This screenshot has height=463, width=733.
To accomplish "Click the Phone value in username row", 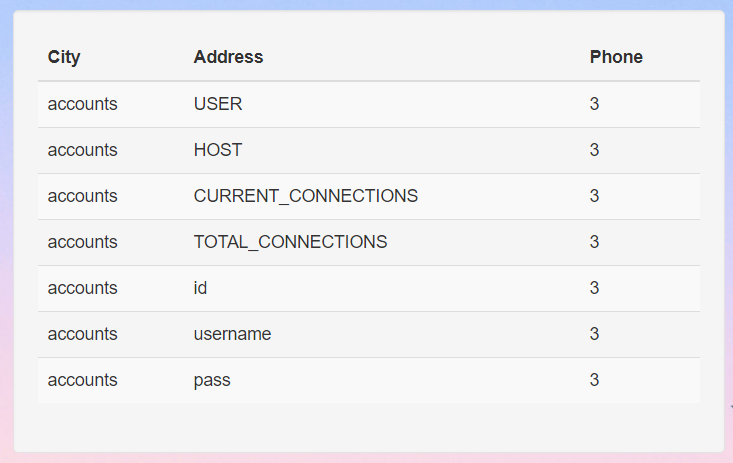I will click(595, 334).
